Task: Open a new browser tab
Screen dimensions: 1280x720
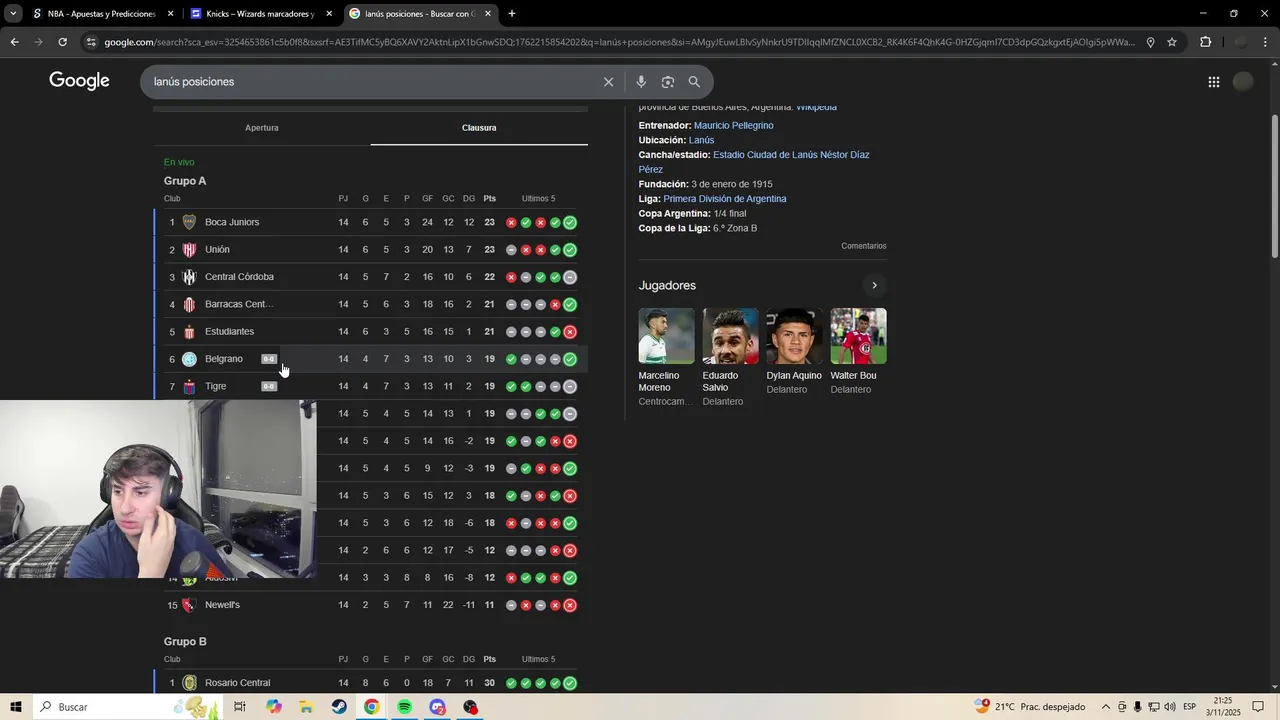Action: click(x=511, y=14)
